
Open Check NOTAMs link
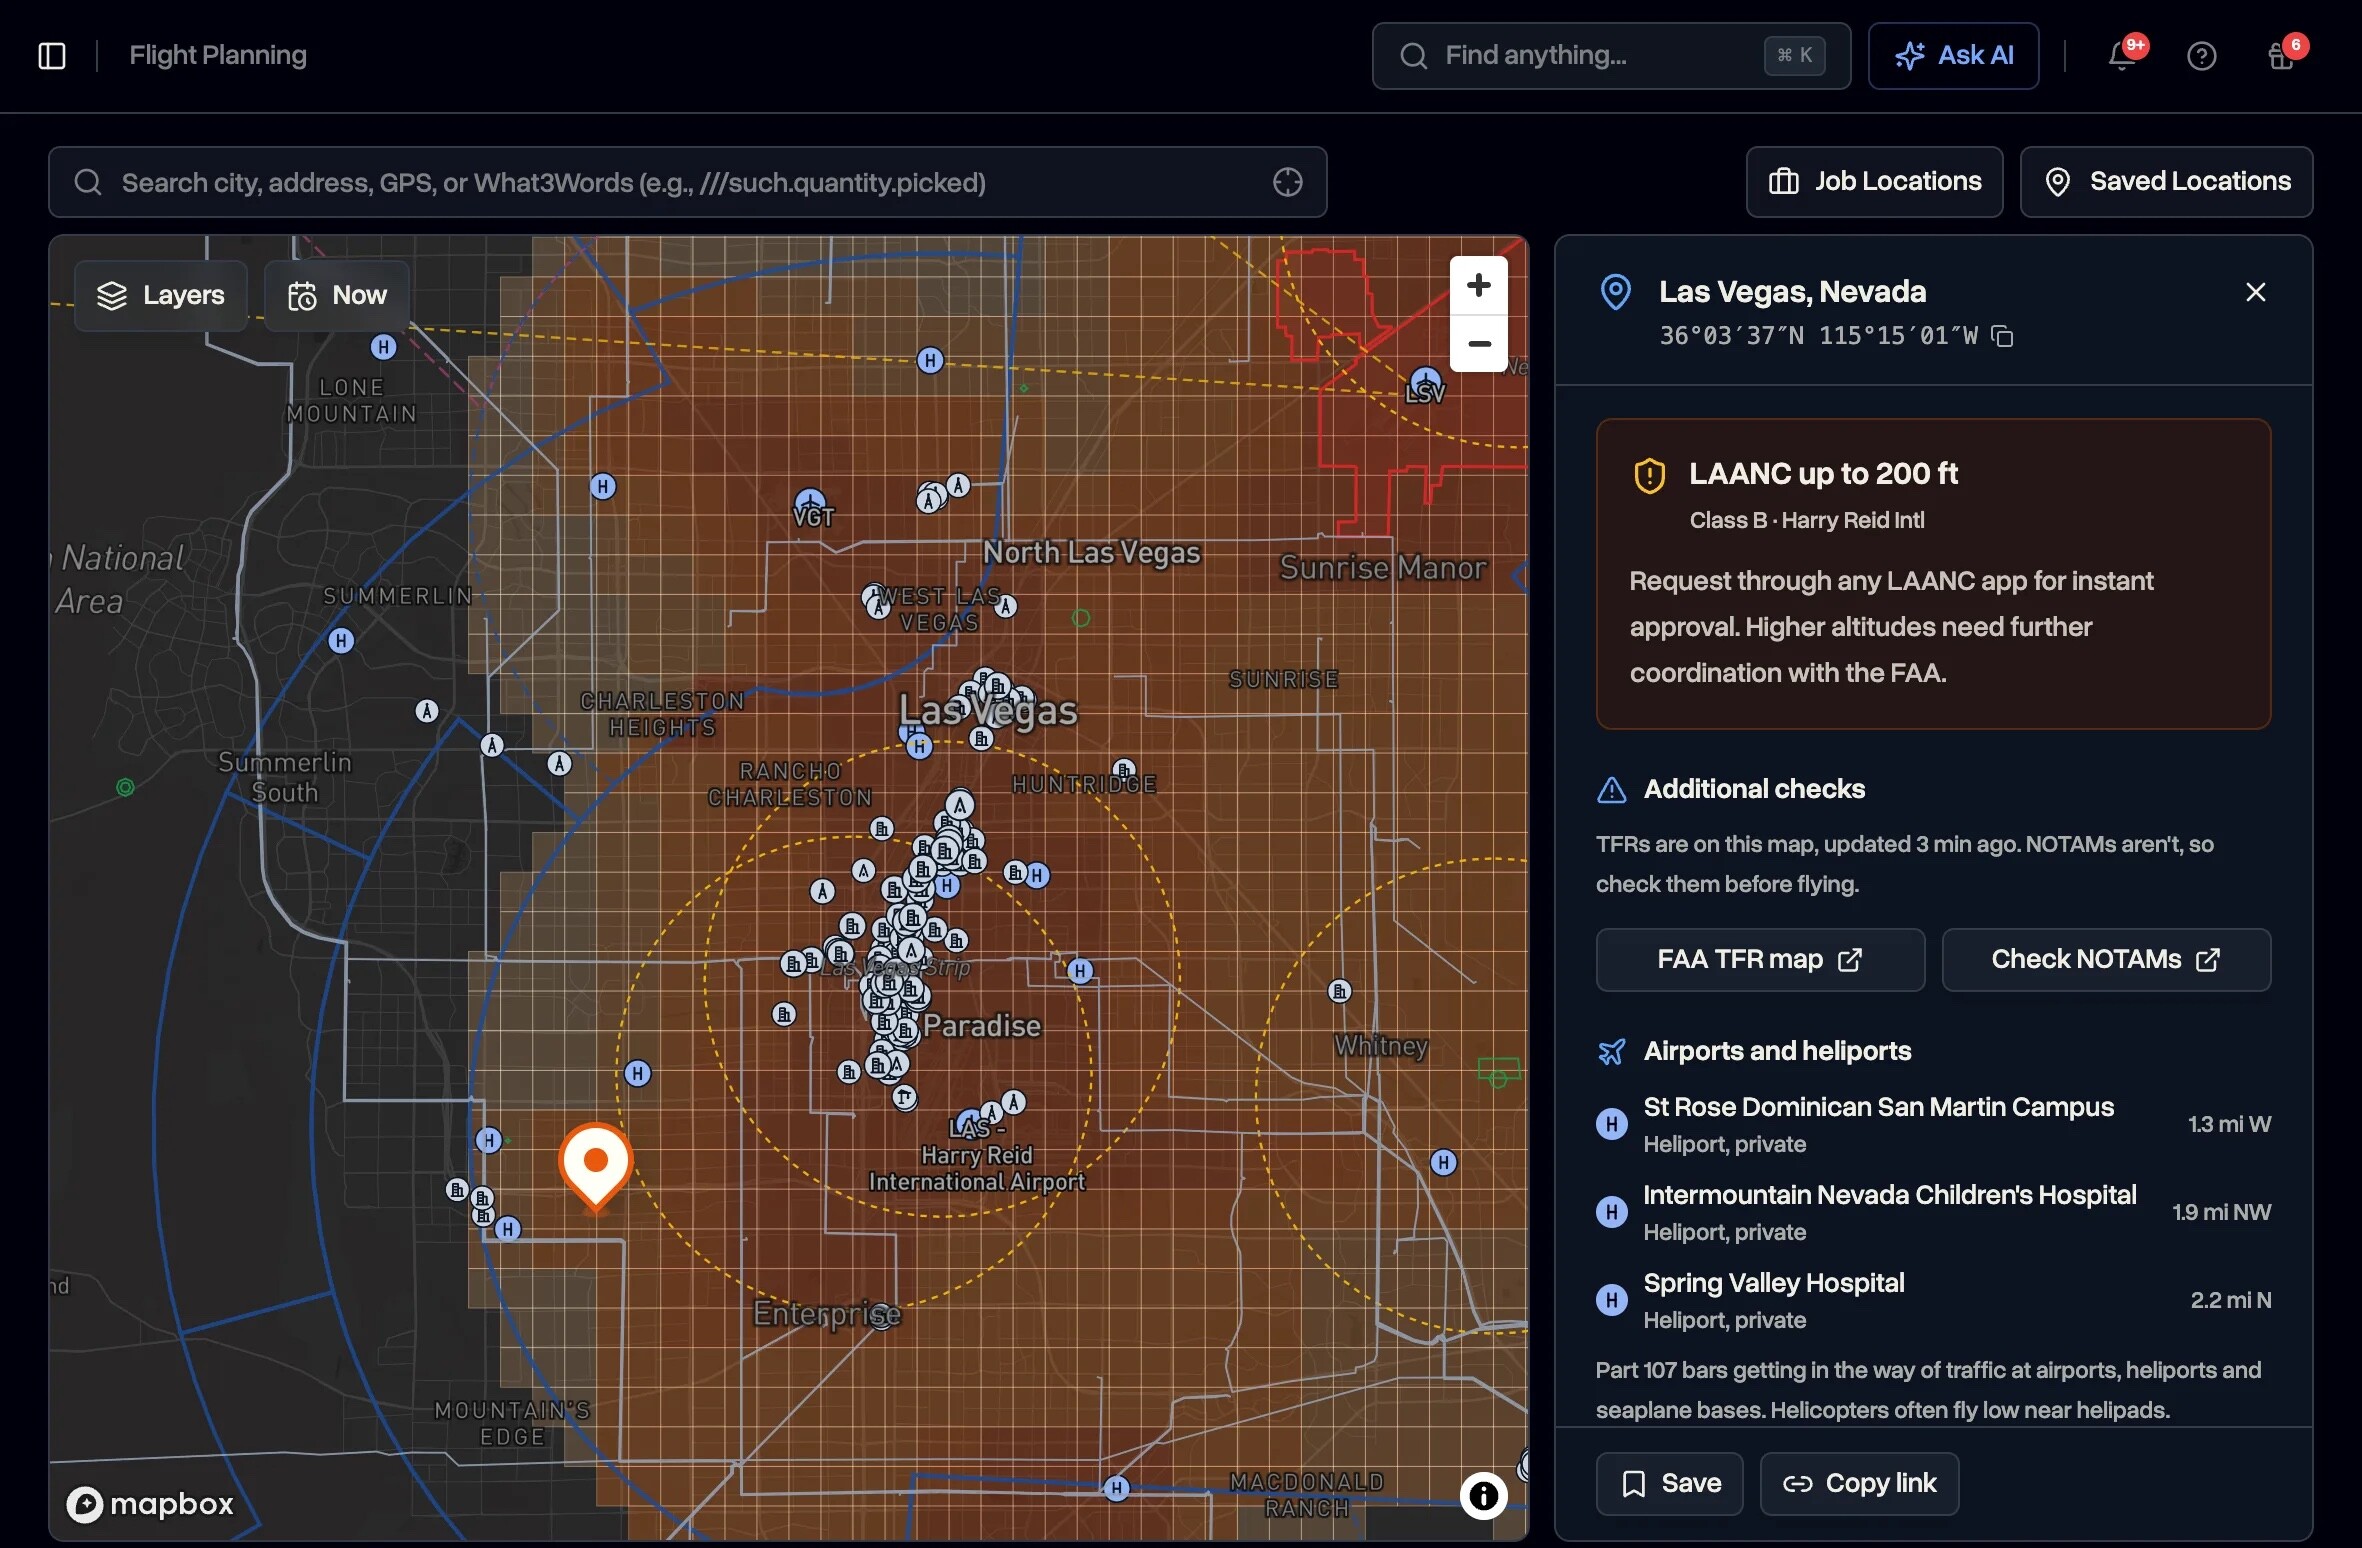(2106, 960)
